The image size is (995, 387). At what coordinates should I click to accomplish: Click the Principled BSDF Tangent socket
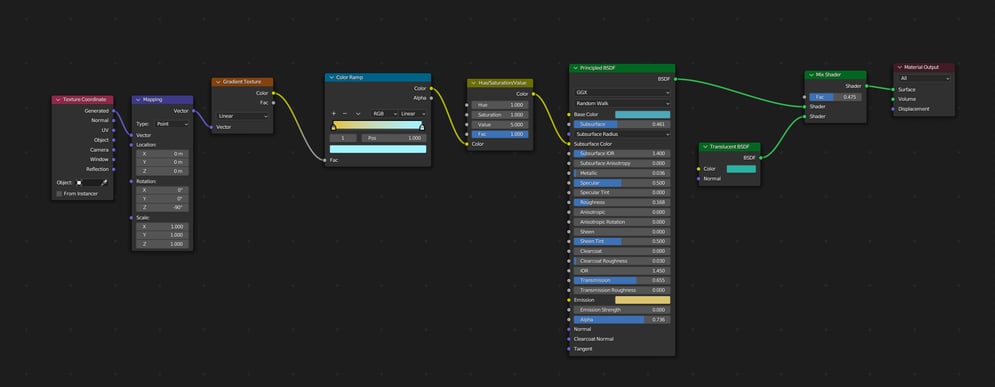click(x=569, y=349)
